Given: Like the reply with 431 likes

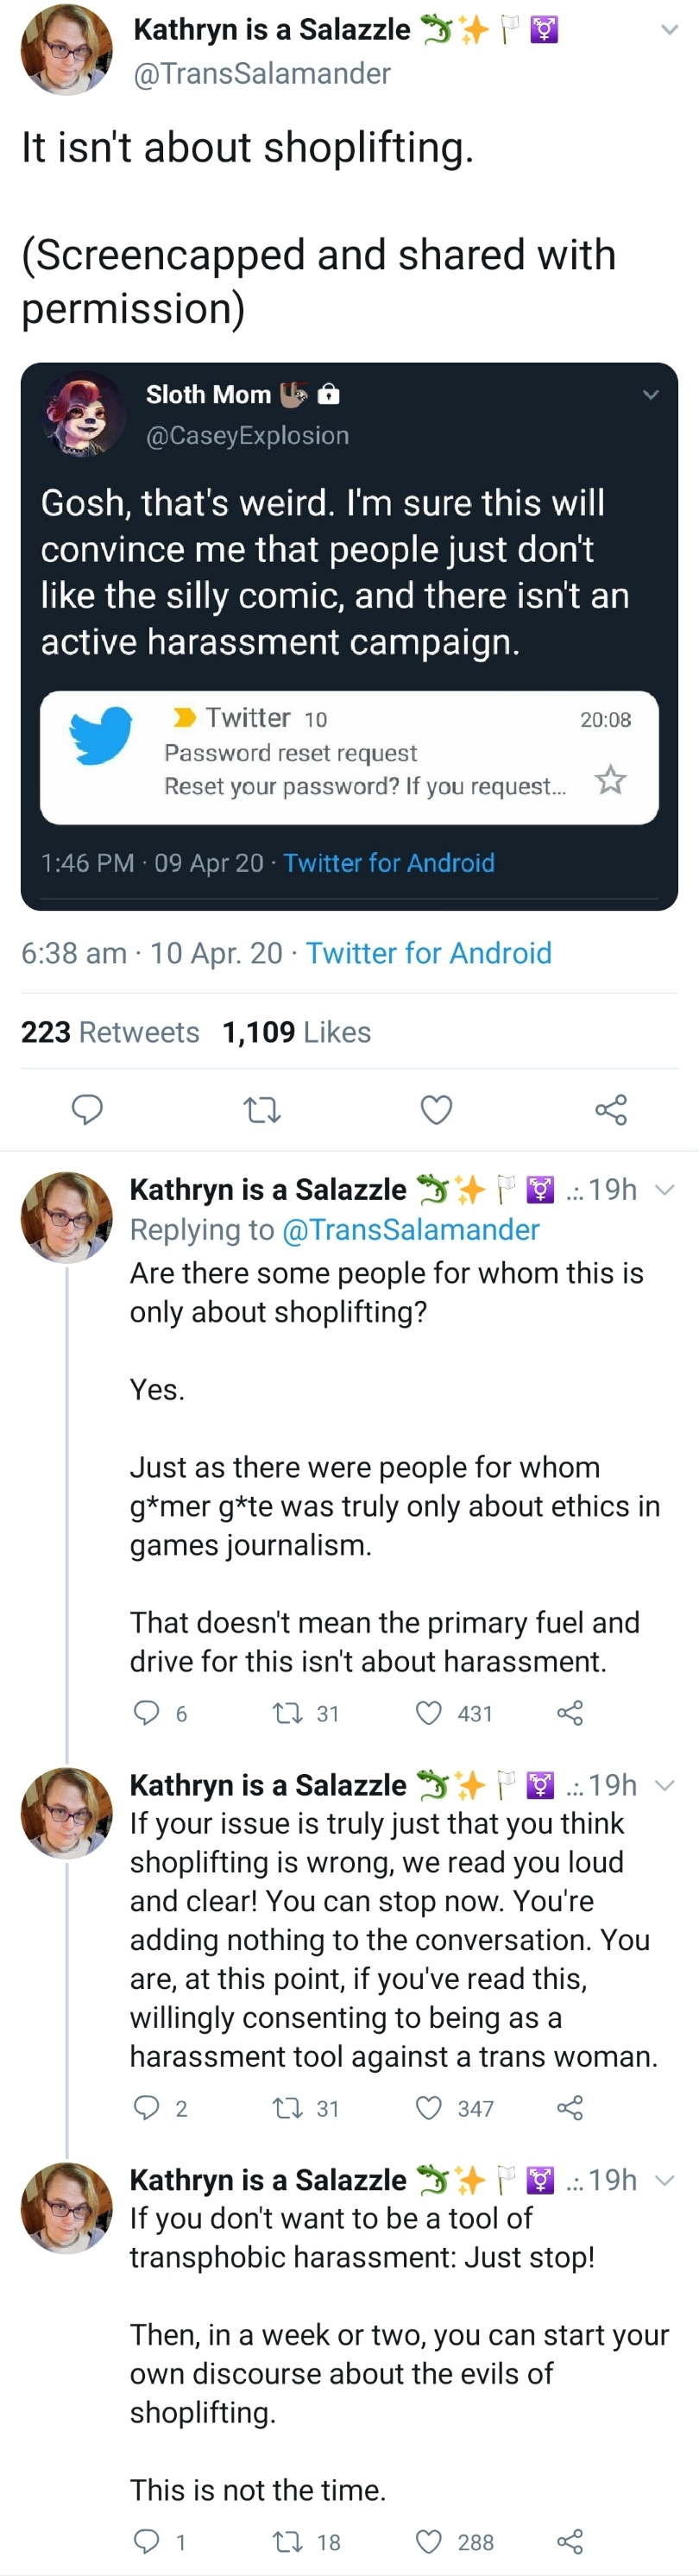Looking at the screenshot, I should coord(429,1713).
